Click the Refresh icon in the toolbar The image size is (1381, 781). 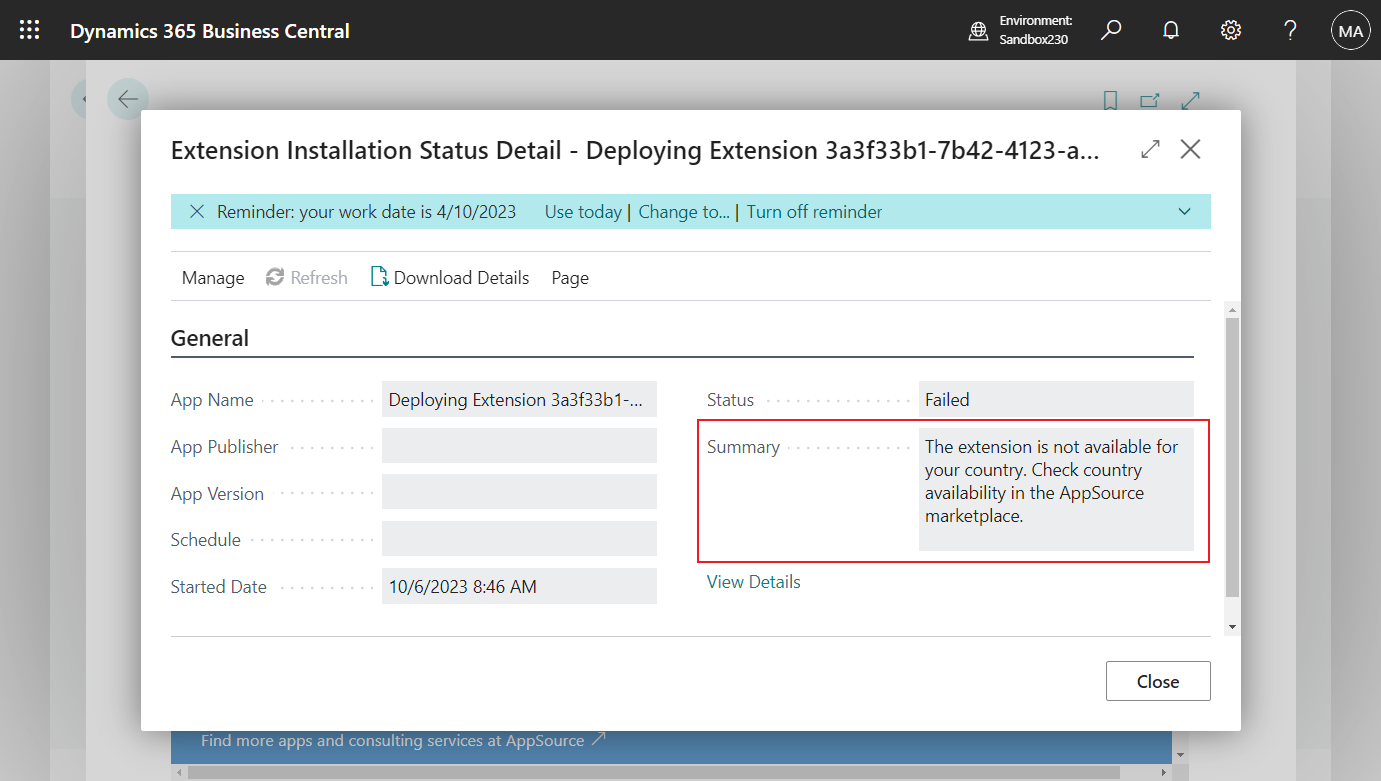click(275, 277)
